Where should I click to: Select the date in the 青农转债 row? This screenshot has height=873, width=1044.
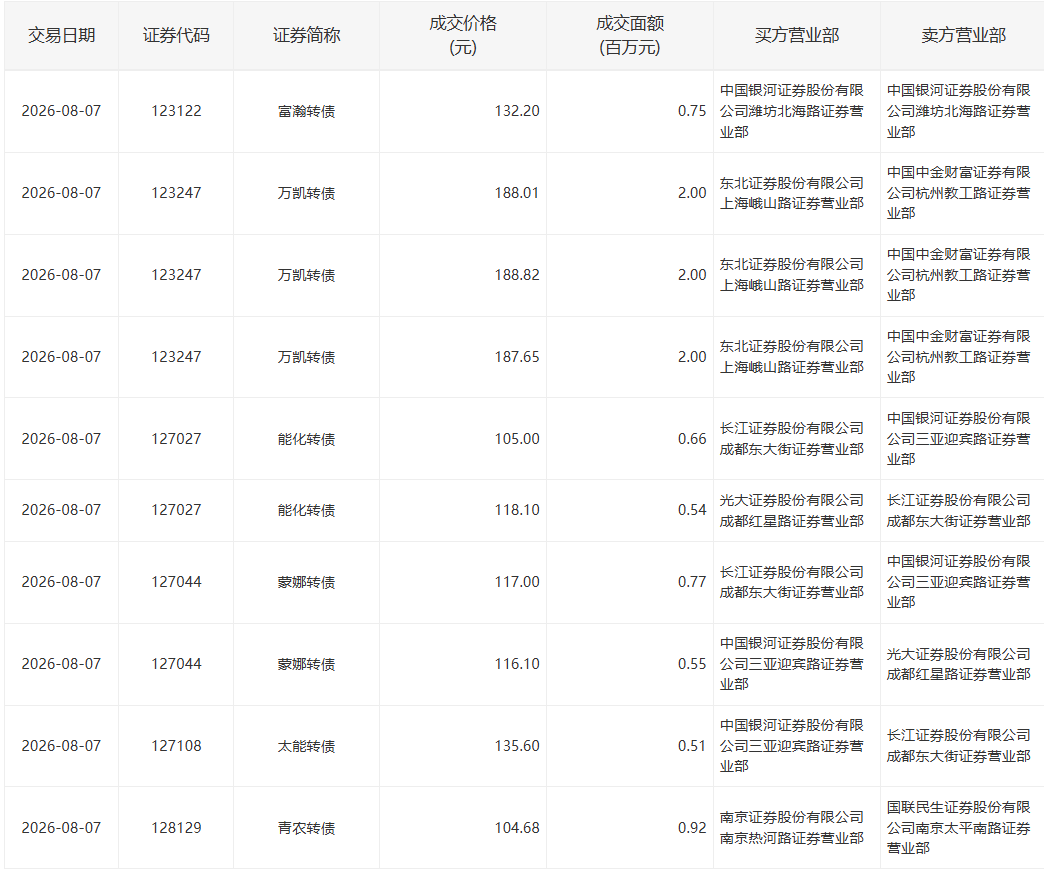pos(61,828)
